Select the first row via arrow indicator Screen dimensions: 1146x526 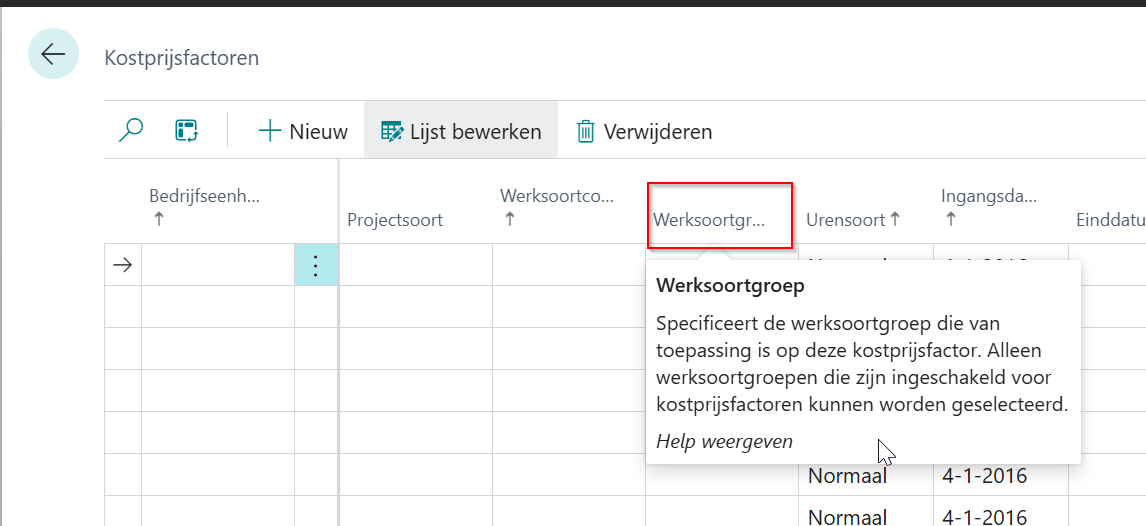click(122, 265)
